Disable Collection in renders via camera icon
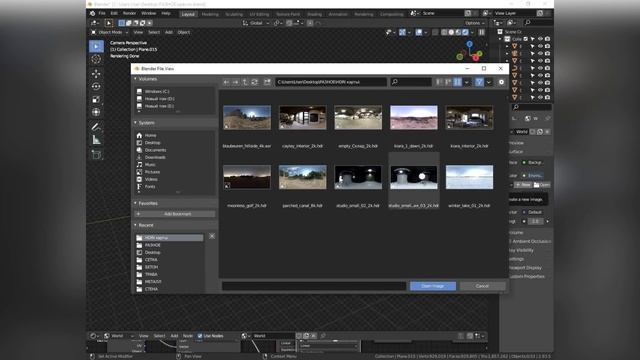The height and width of the screenshot is (360, 640). [x=547, y=39]
